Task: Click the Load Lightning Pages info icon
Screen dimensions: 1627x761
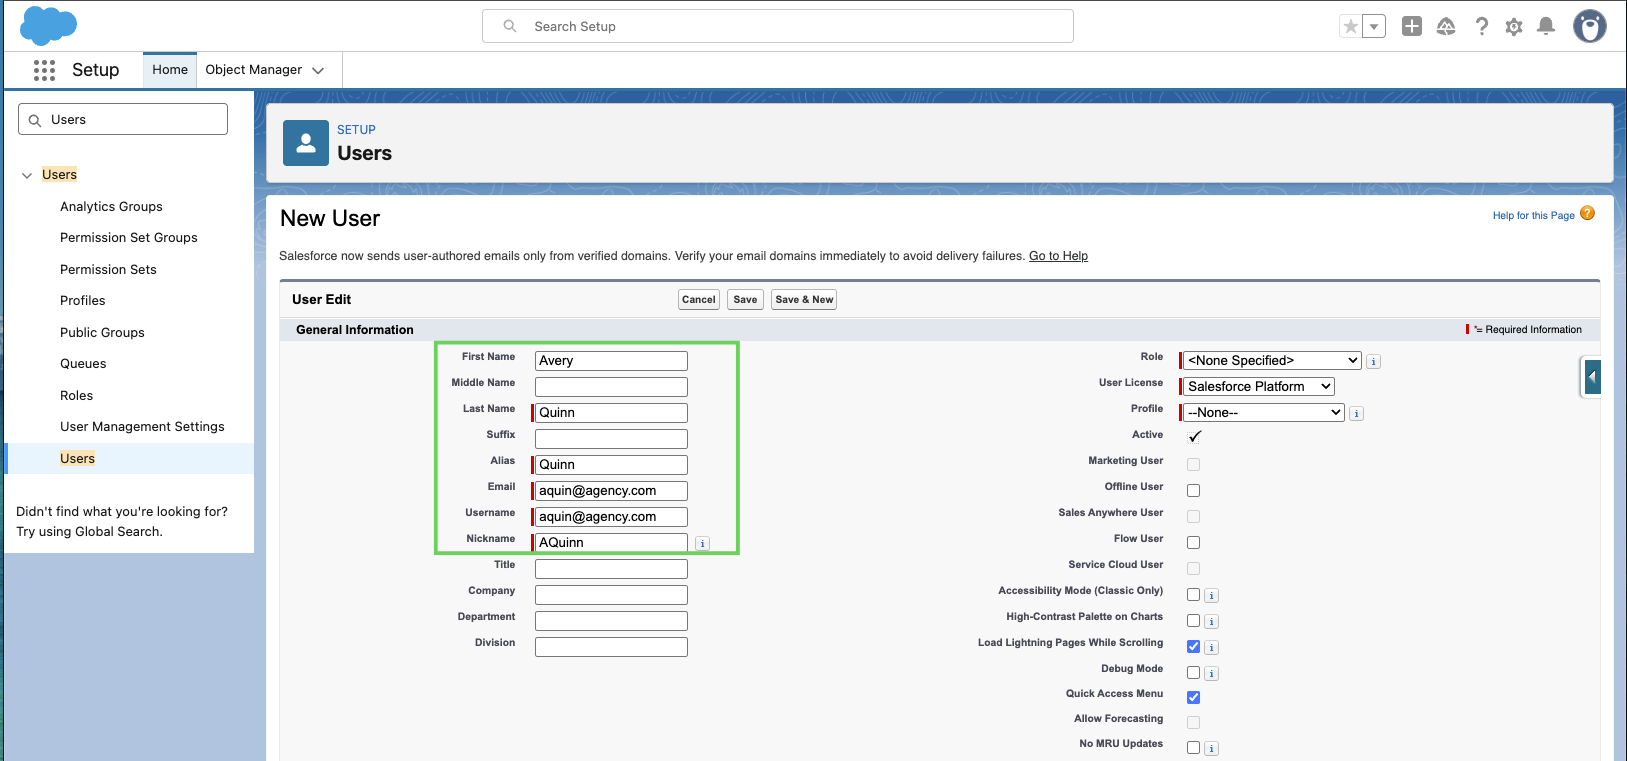Action: (1211, 647)
